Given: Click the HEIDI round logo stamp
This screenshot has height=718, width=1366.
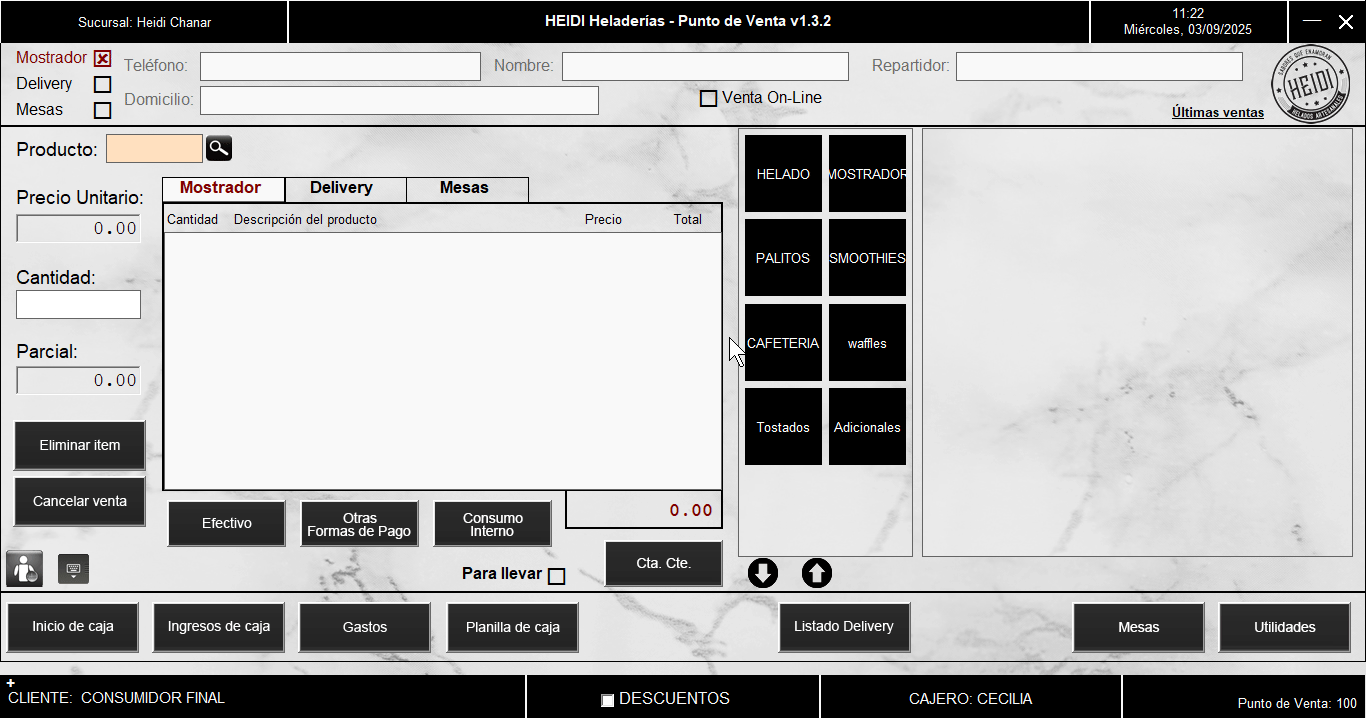Looking at the screenshot, I should (1309, 83).
